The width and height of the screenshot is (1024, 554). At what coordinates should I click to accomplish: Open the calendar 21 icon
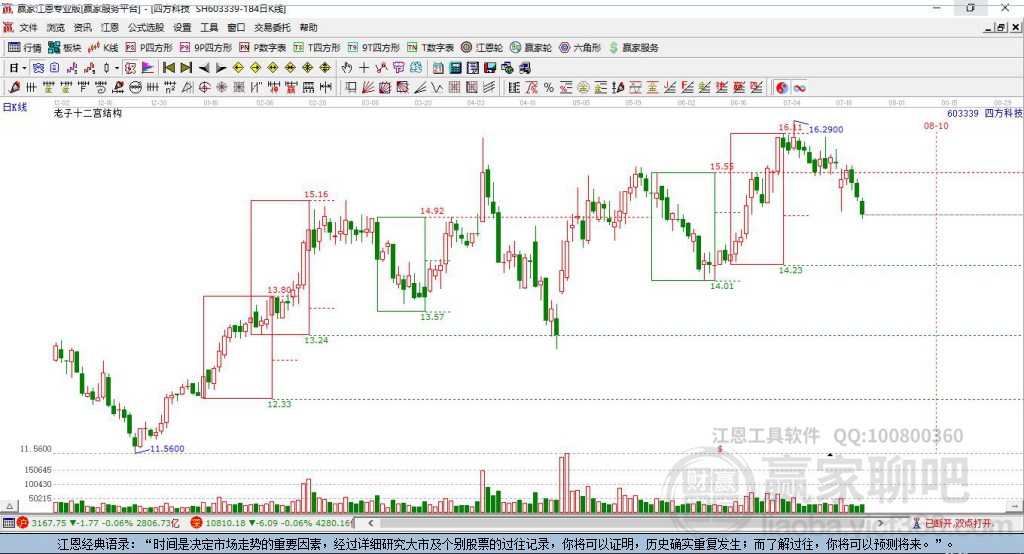[x=438, y=68]
